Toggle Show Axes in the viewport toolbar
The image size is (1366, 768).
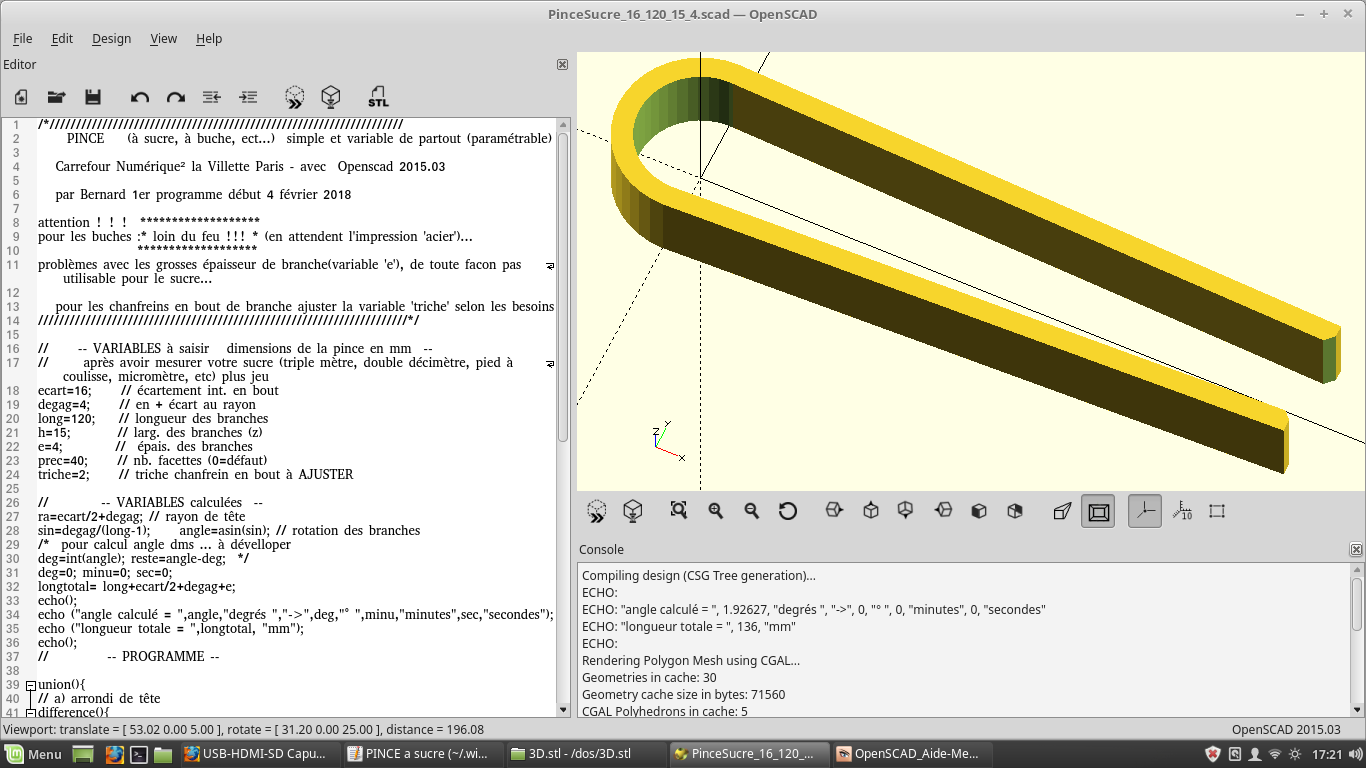(1145, 511)
